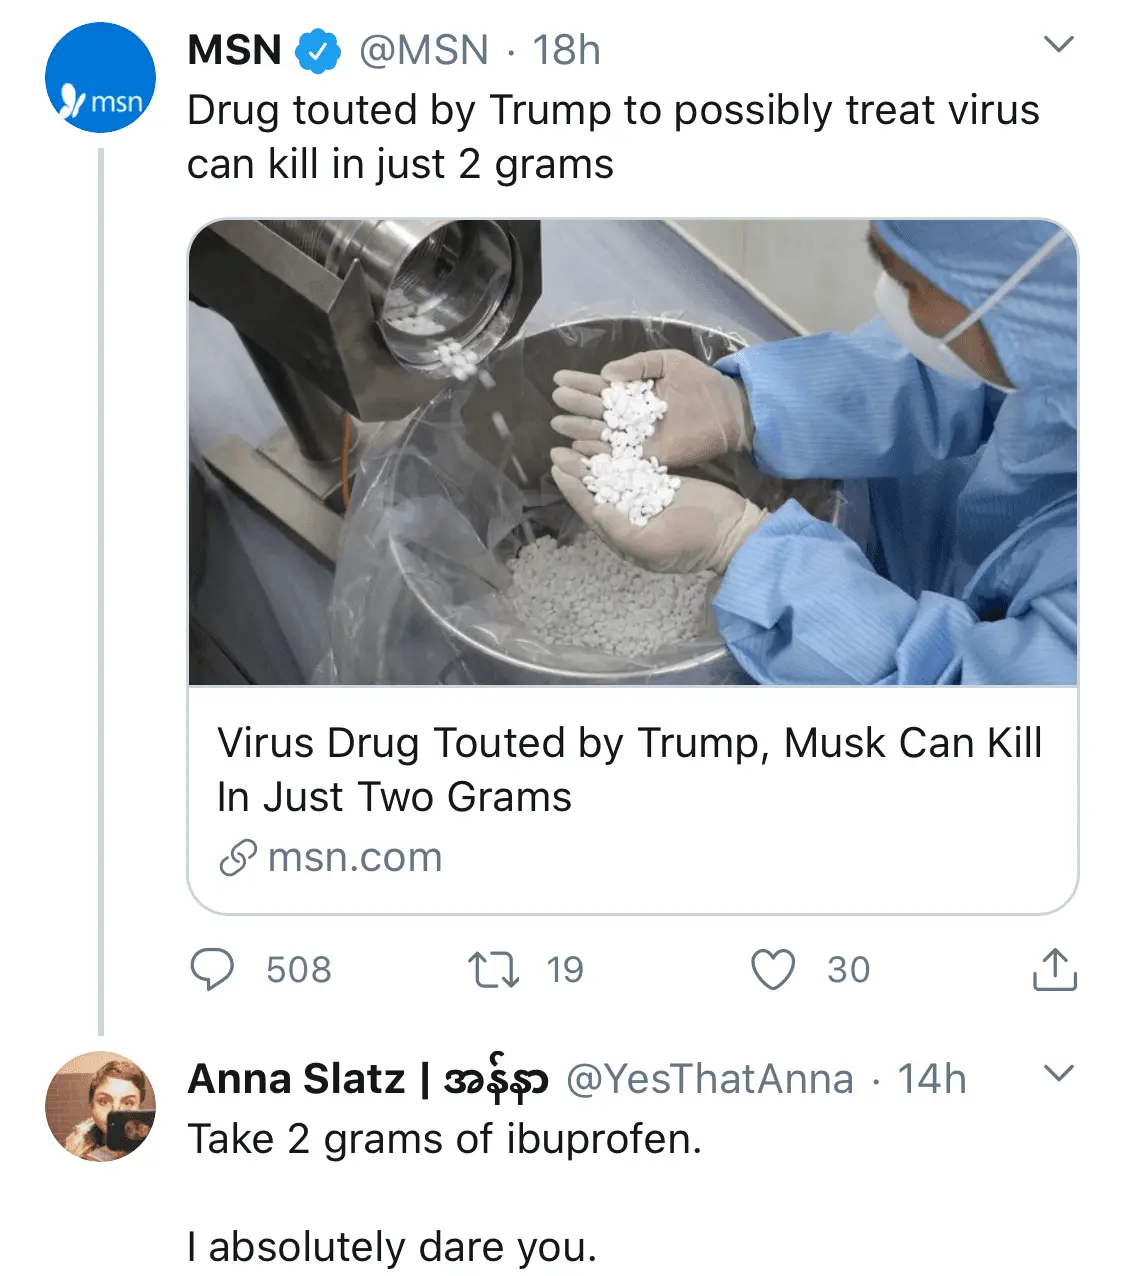The image size is (1125, 1276).
Task: Click link icon beside msn.com
Action: point(238,858)
